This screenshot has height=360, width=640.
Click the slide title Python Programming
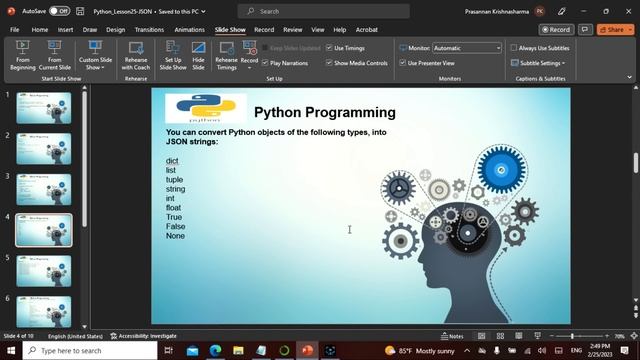pyautogui.click(x=324, y=112)
